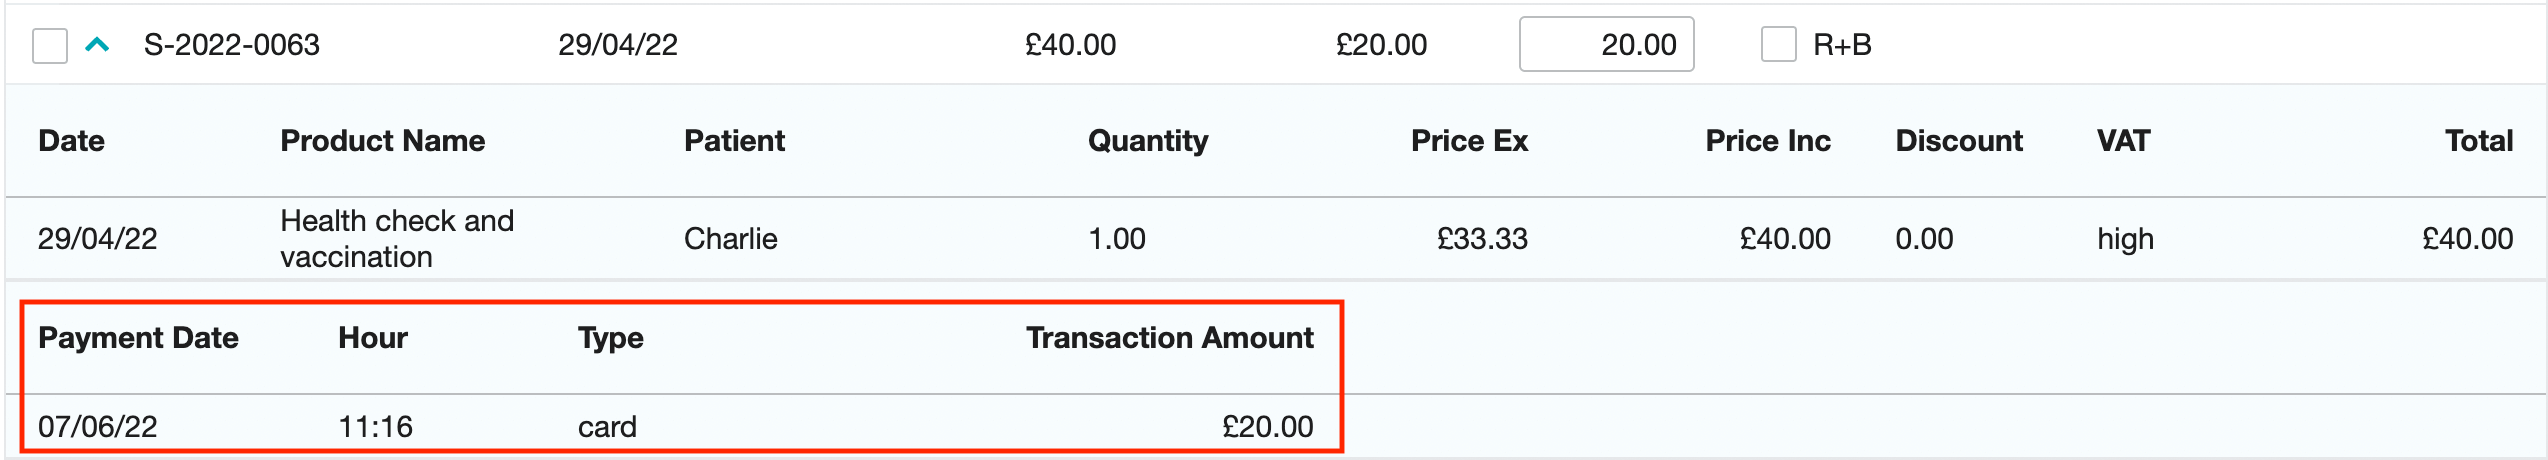The image size is (2548, 460).
Task: Click the Discount column header
Action: coord(1958,141)
